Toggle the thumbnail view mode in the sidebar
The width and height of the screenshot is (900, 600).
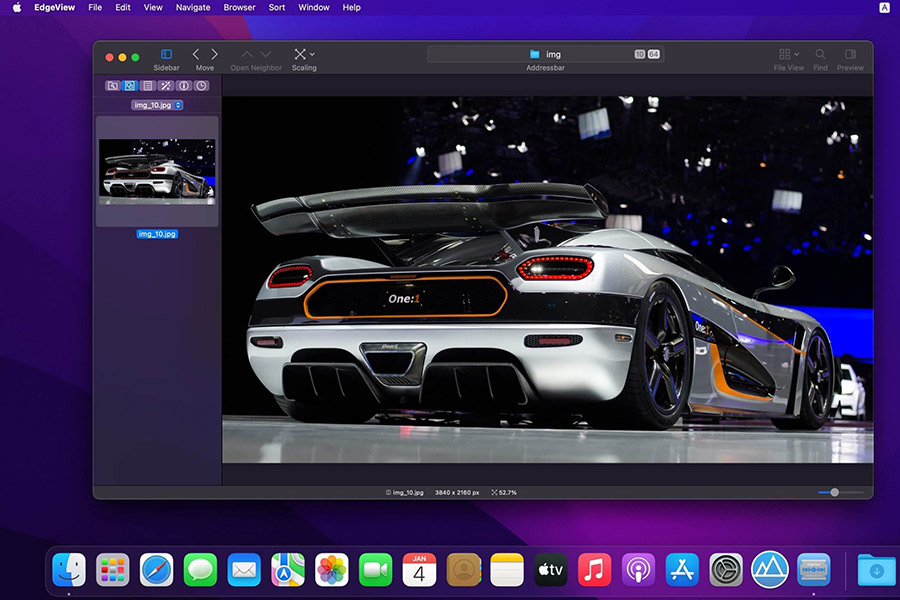pos(130,86)
